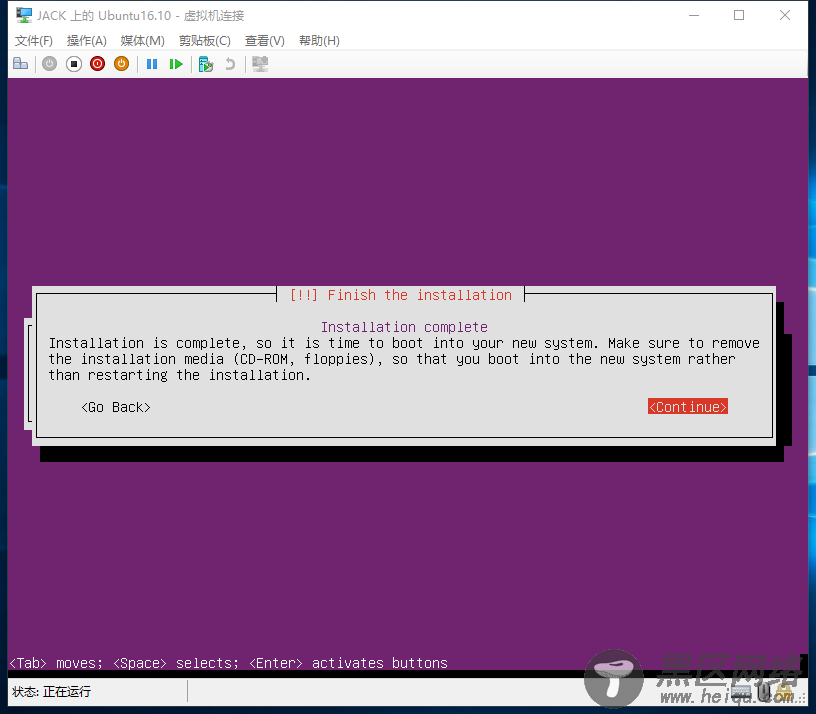Click the Ctrl+Alt+Del keyboard icon
The image size is (816, 714).
20,64
